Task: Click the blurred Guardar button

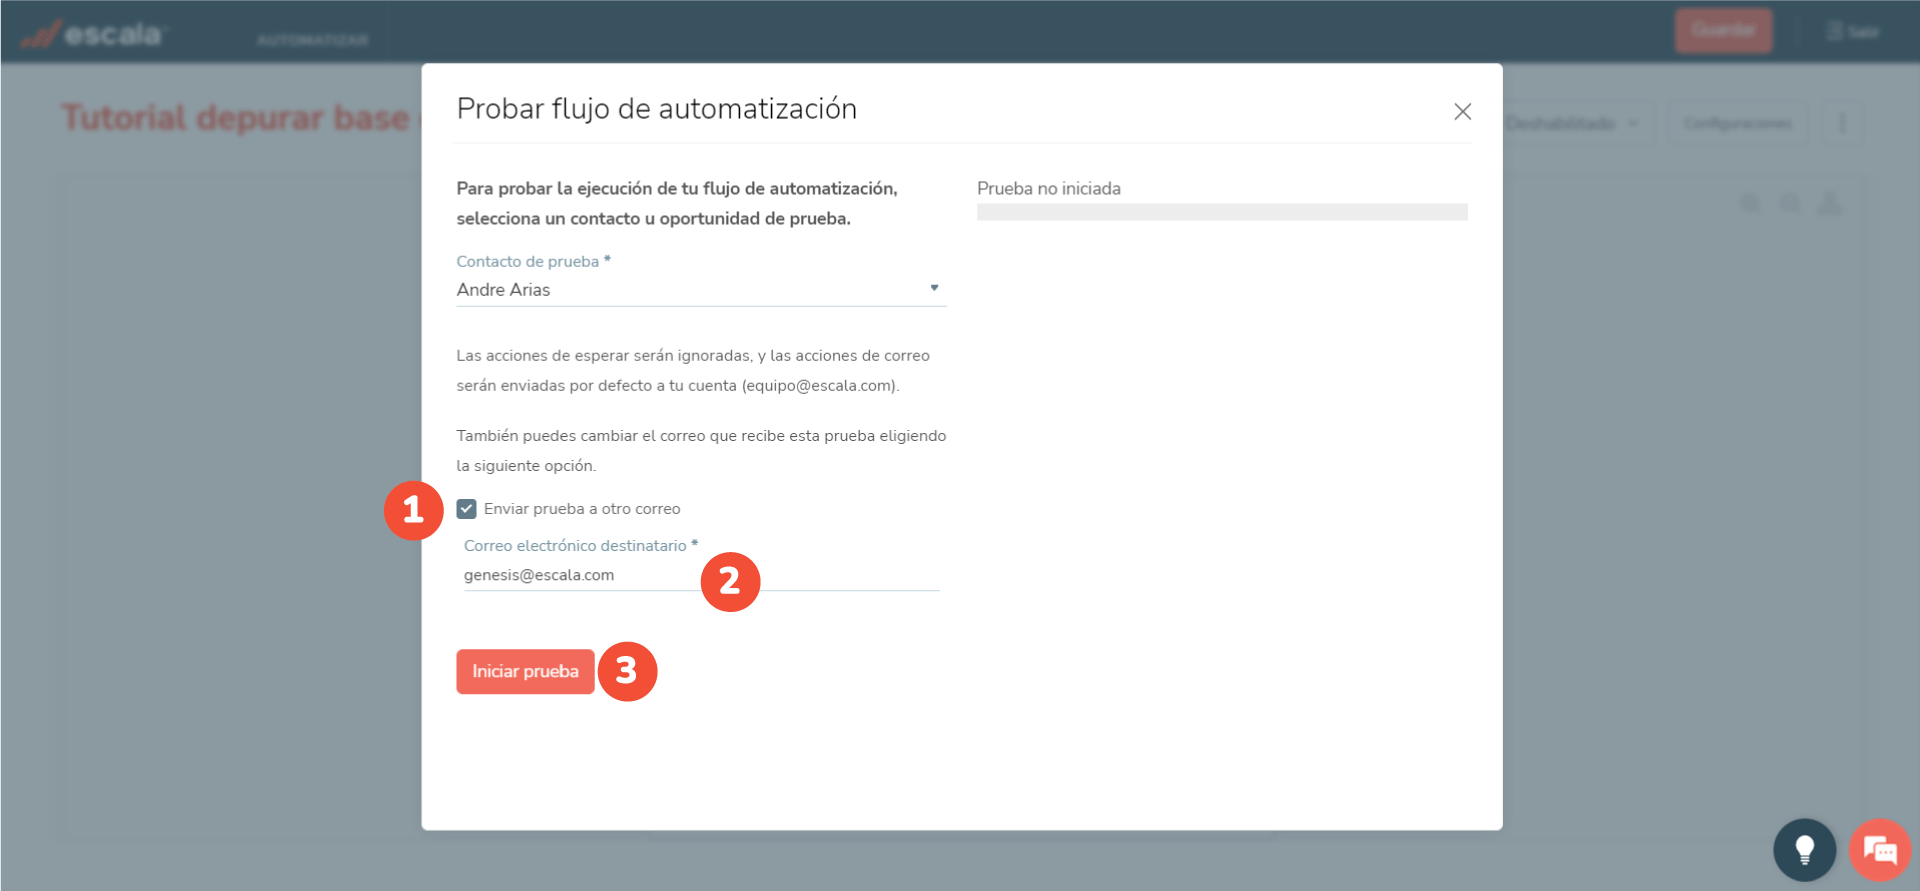Action: coord(1723,31)
